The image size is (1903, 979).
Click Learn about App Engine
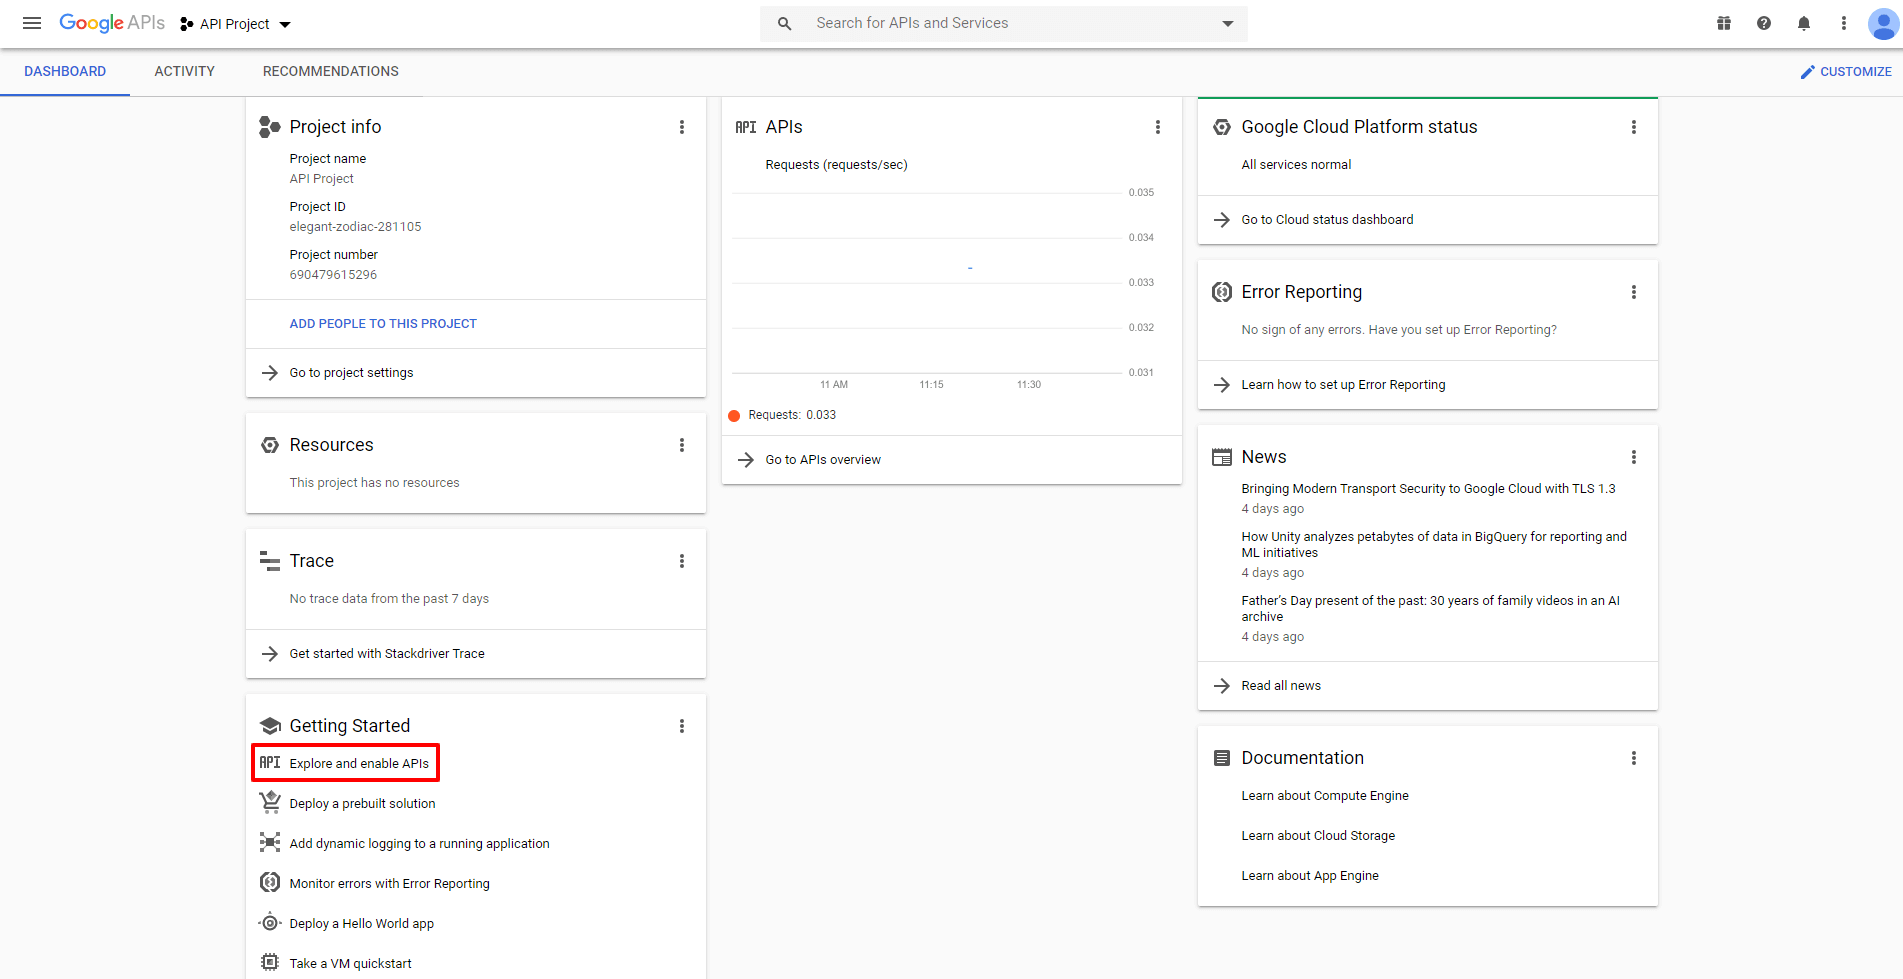click(1310, 876)
